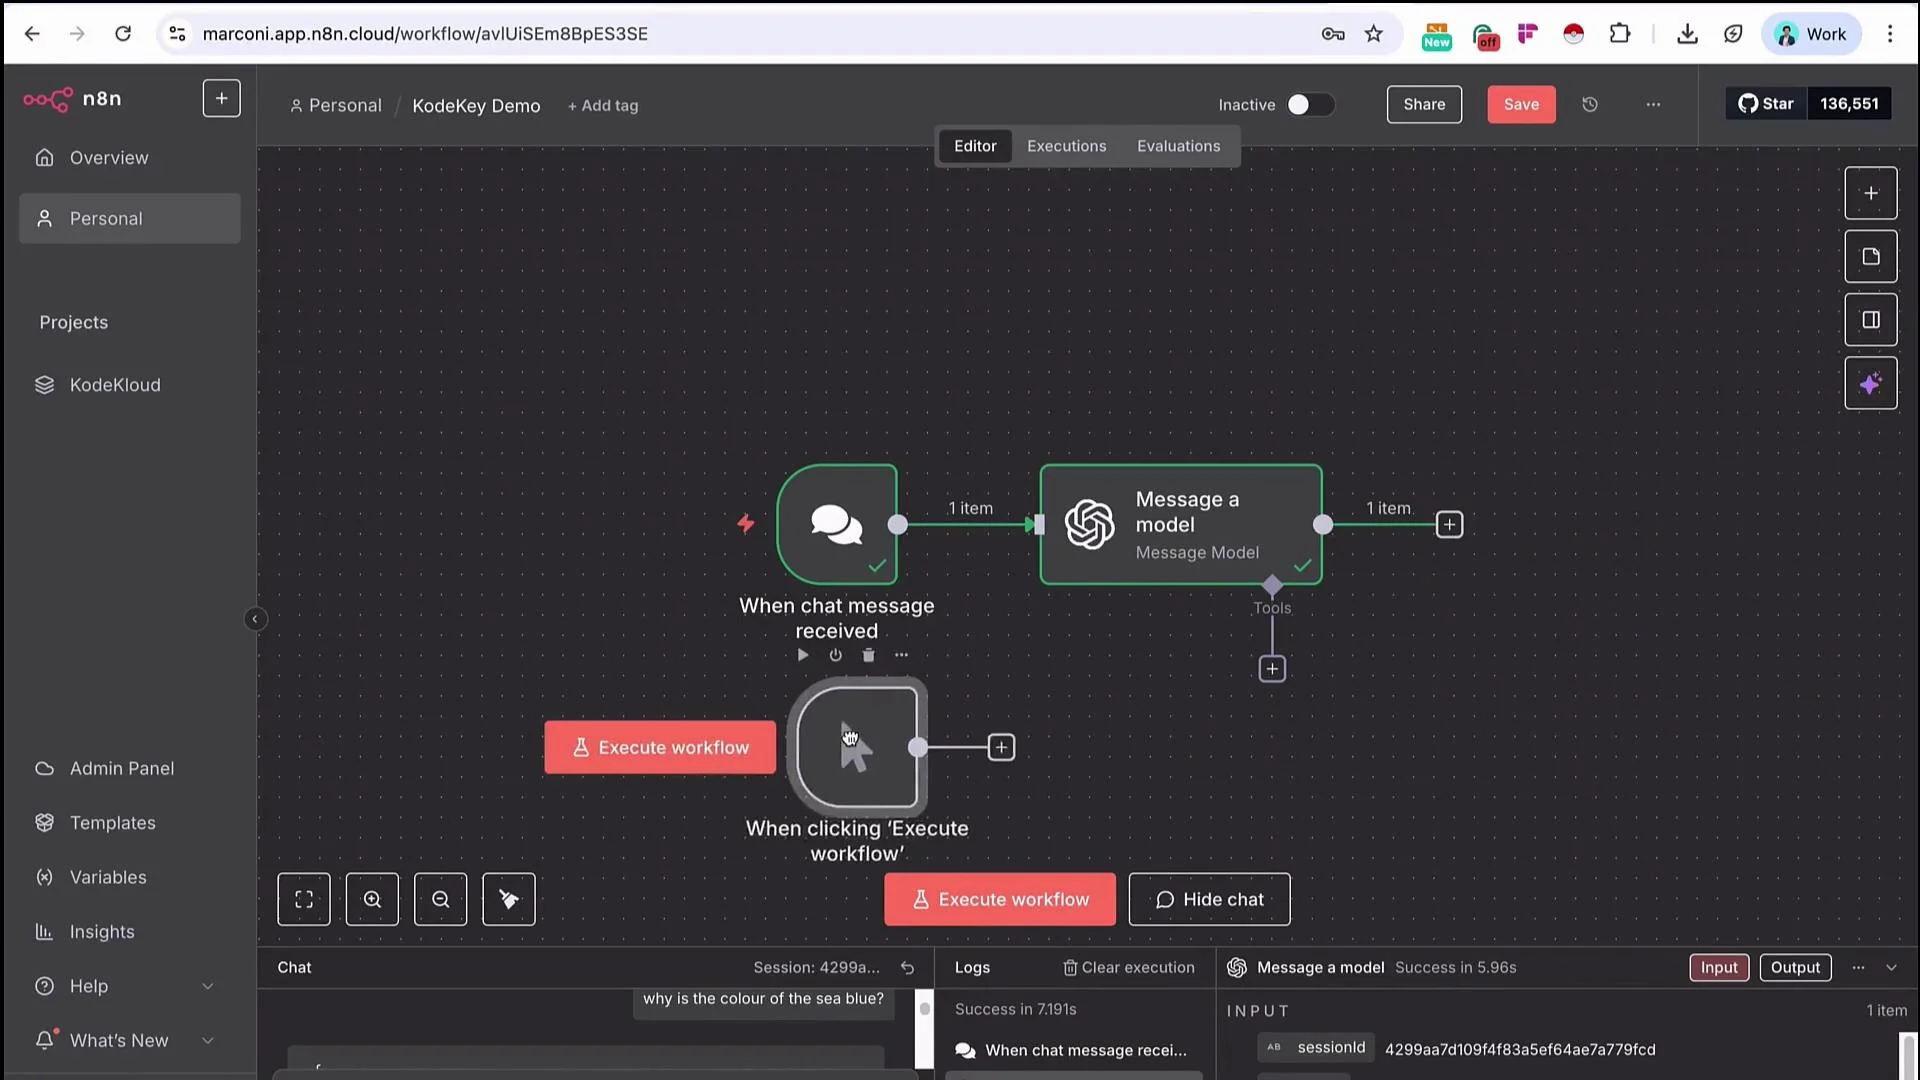
Task: Click the bottom Execute workflow button
Action: click(1000, 899)
